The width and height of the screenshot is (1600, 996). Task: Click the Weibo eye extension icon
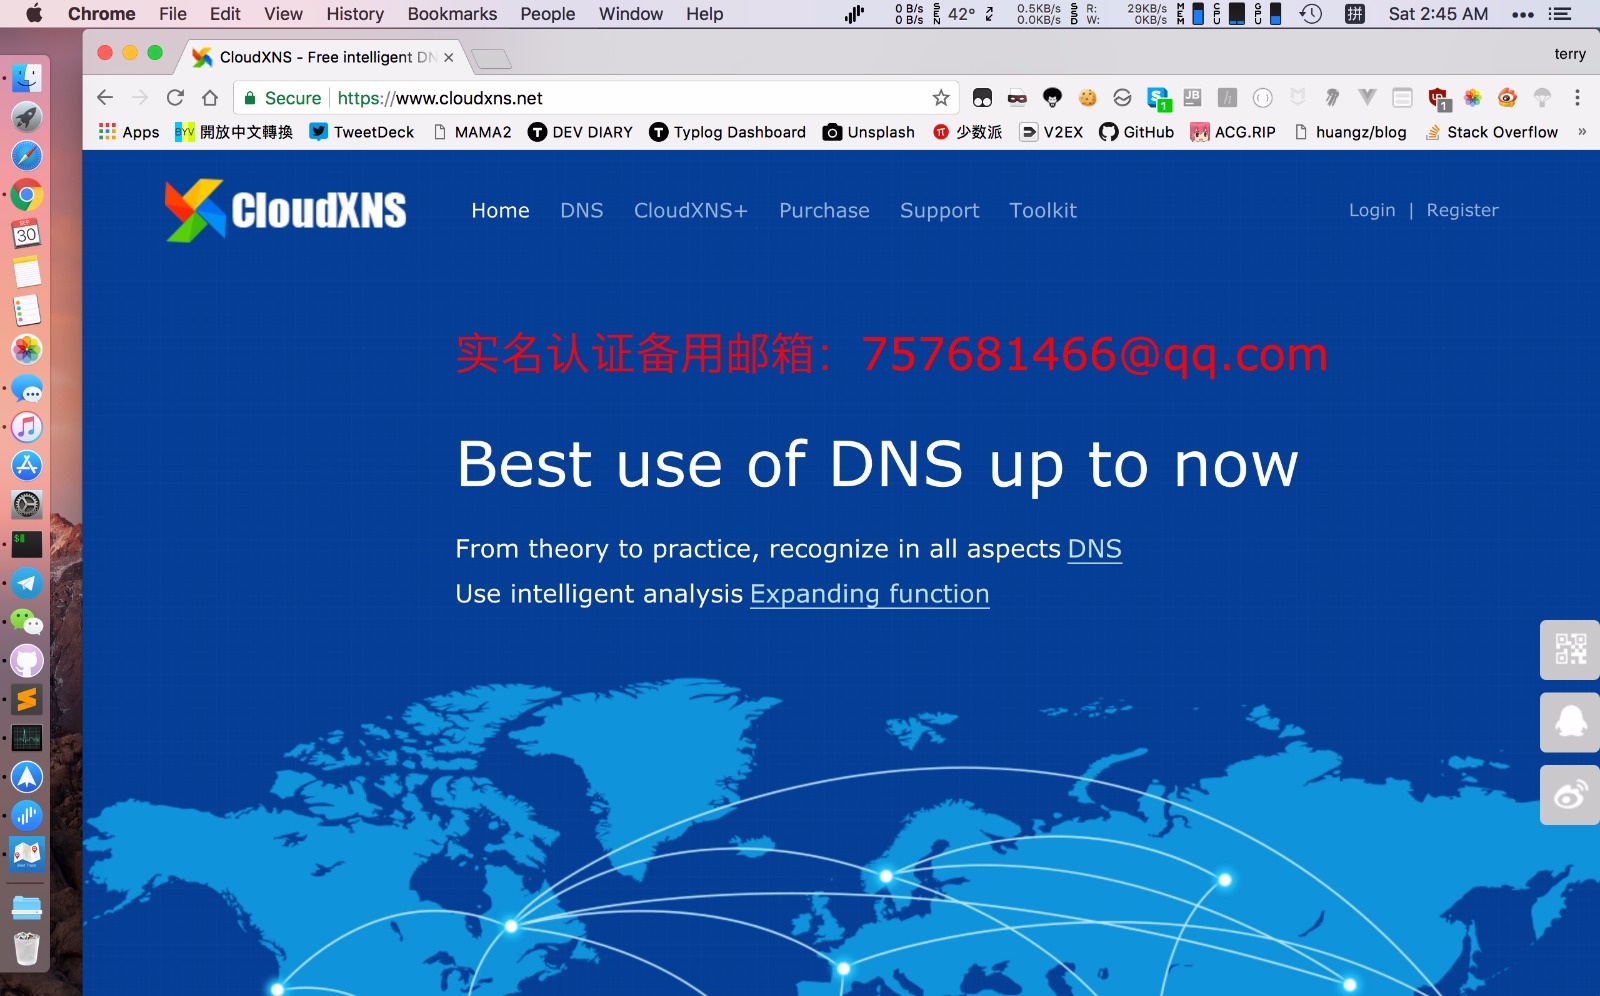click(x=1508, y=98)
